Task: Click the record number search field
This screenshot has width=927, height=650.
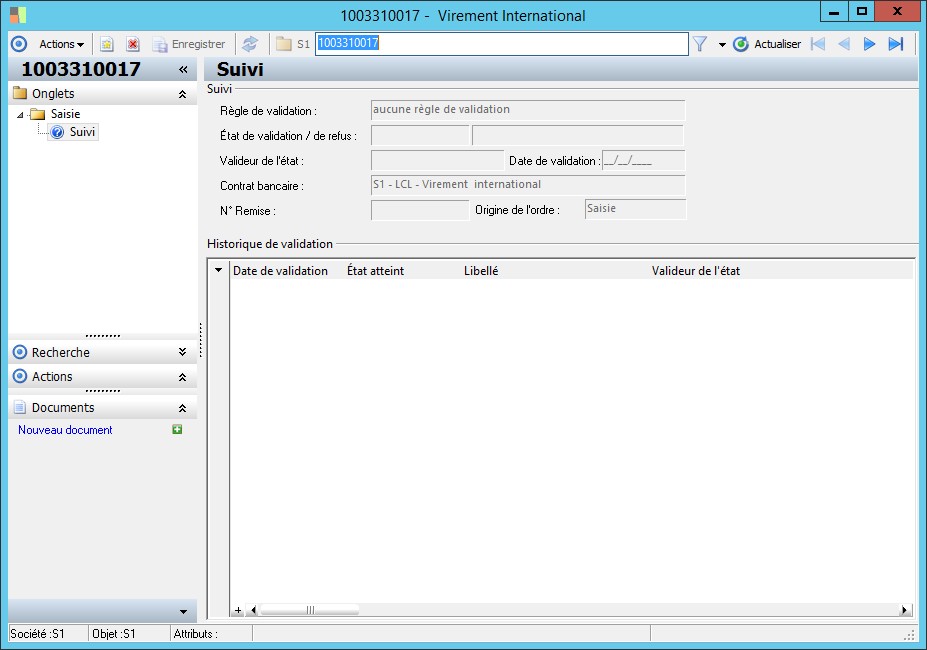Action: [501, 44]
